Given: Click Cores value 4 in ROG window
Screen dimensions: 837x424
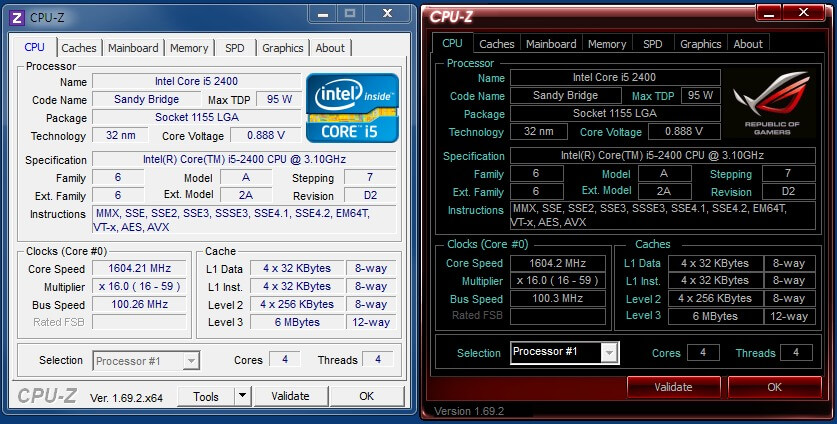Looking at the screenshot, I should click(x=702, y=352).
